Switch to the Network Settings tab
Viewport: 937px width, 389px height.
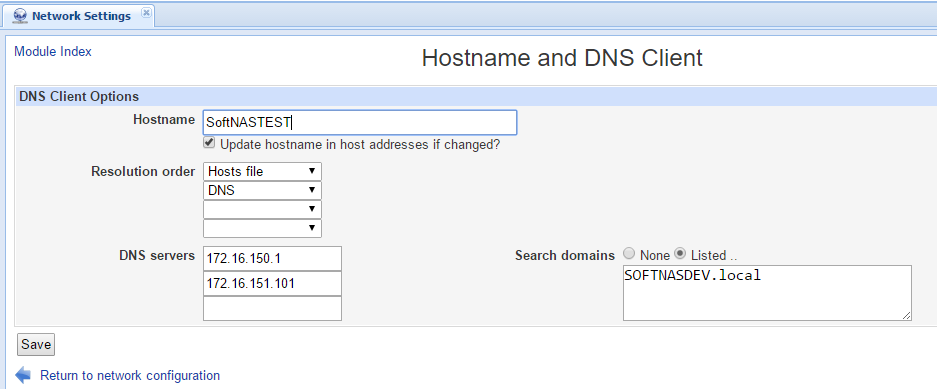pyautogui.click(x=79, y=16)
